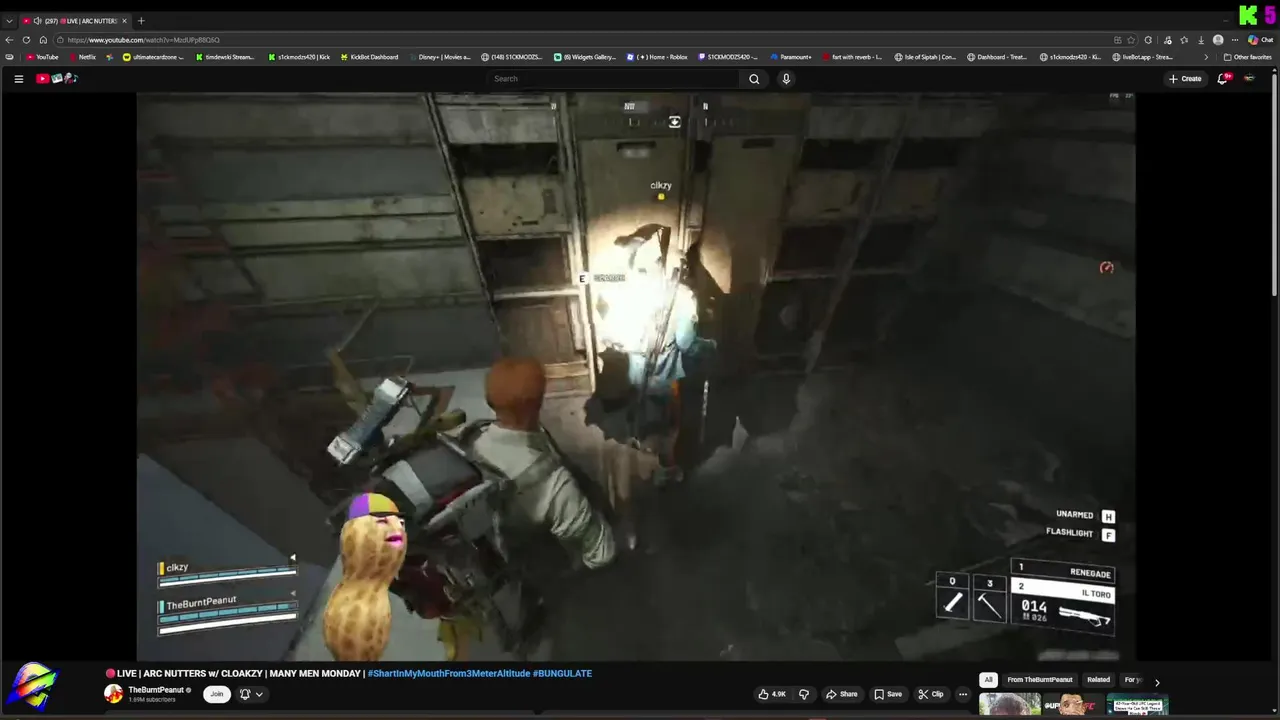Save the video to a playlist
The width and height of the screenshot is (1280, 720).
888,694
